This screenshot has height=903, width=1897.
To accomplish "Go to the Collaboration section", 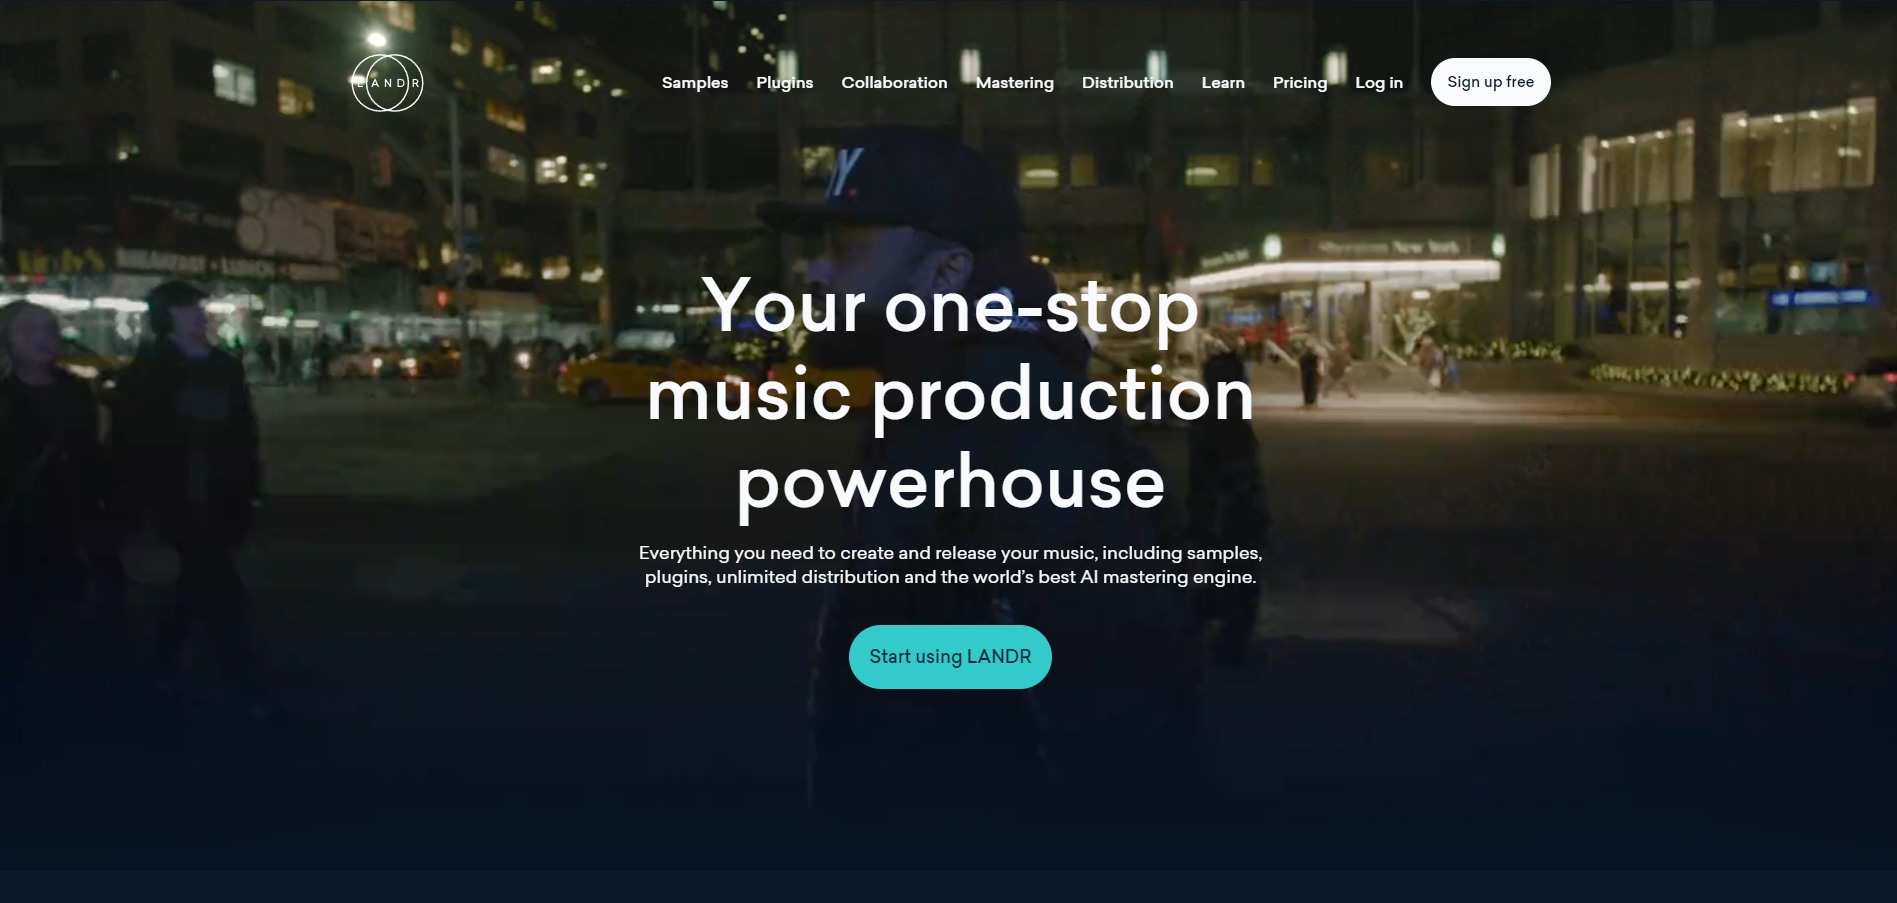I will click(x=894, y=83).
